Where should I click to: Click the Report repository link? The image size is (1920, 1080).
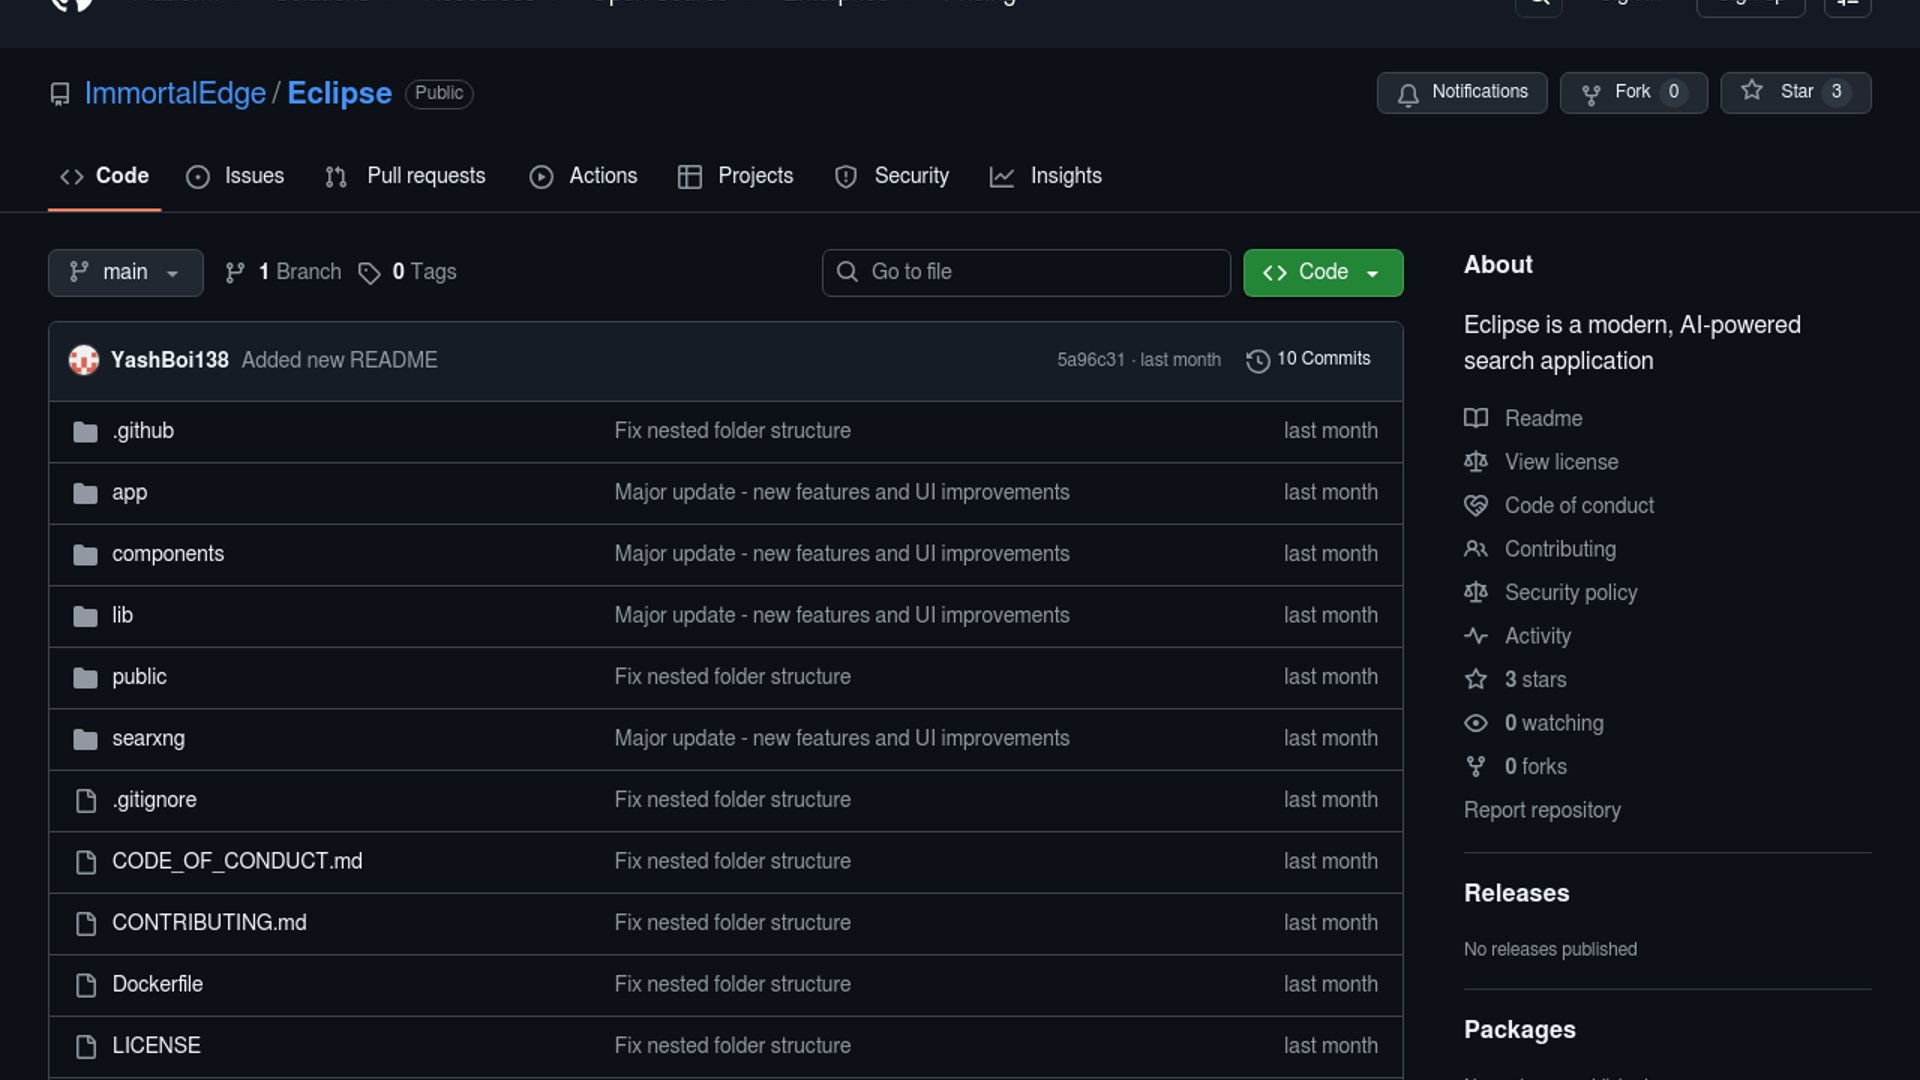tap(1542, 810)
